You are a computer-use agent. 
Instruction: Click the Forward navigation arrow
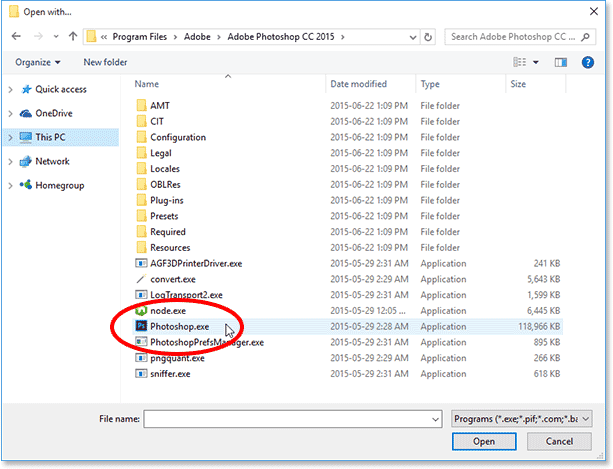click(x=38, y=36)
